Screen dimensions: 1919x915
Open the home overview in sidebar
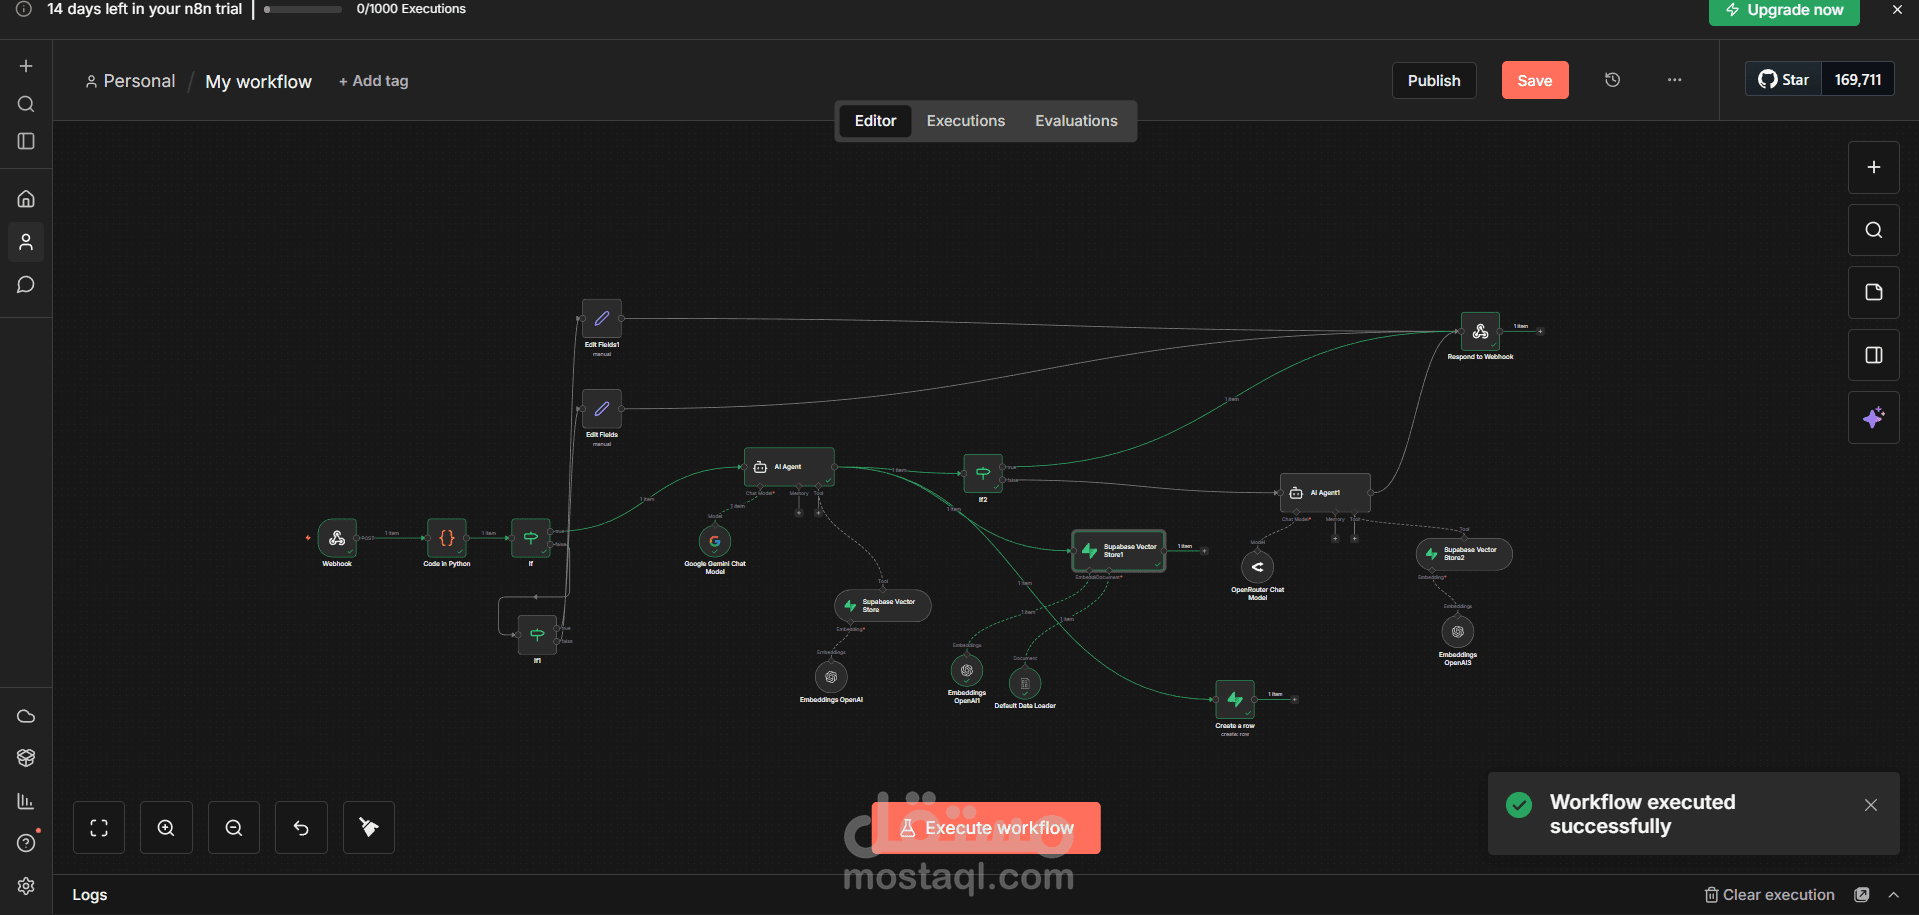coord(26,199)
